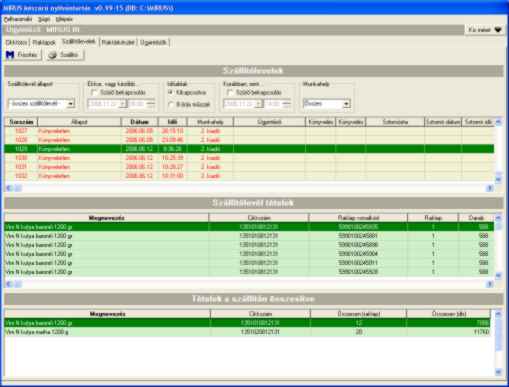Open the first menu bar item, Felhasználó

(x=18, y=19)
